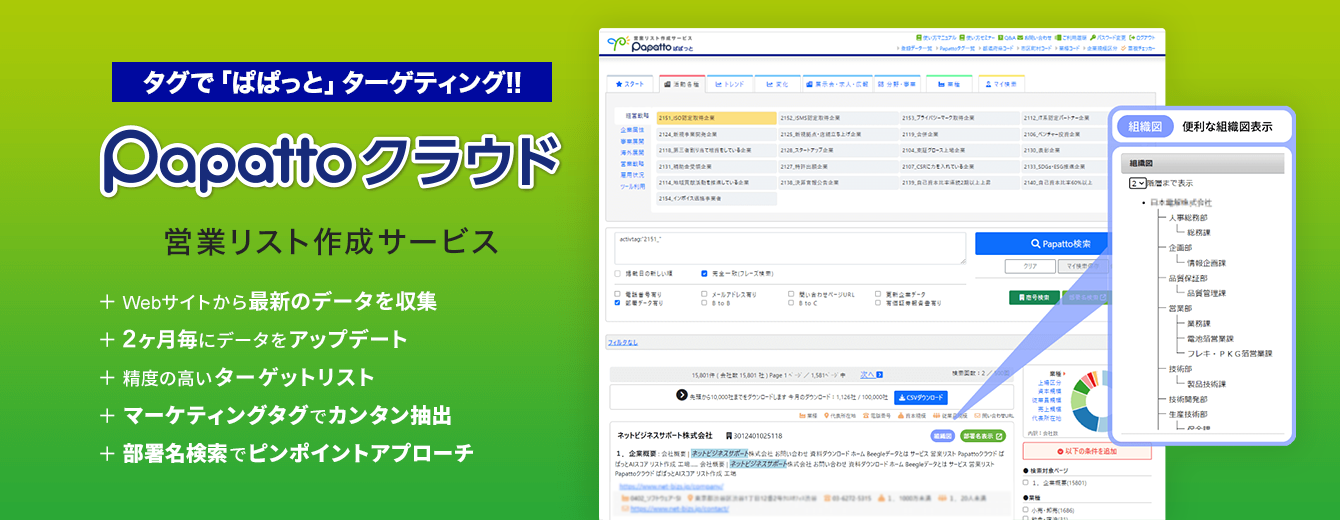The image size is (1340, 520).
Task: Uncheck 完全一致(フレーズ検索)
Action: [x=704, y=273]
